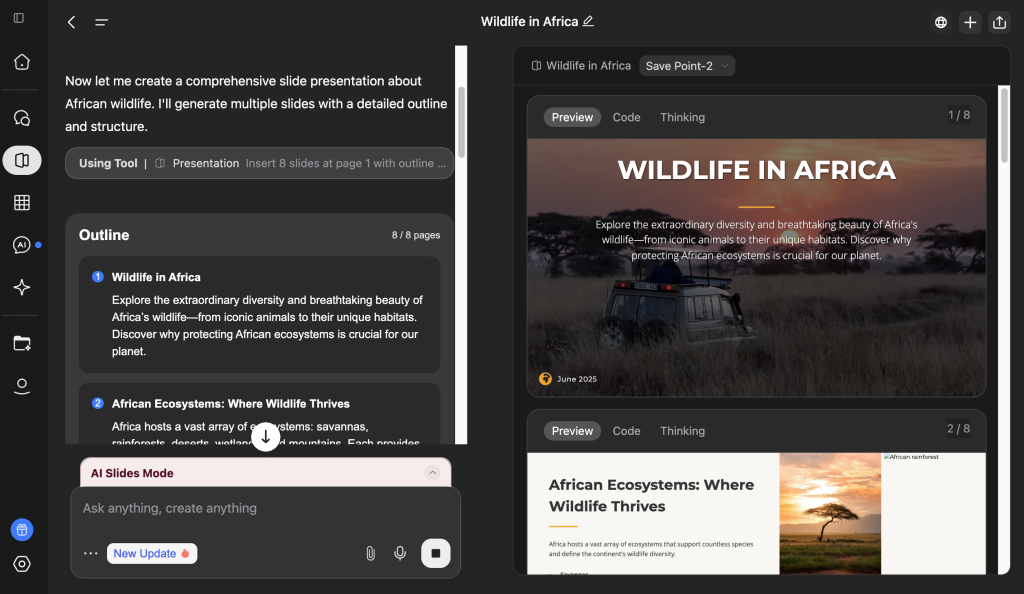Open settings hexagon icon at sidebar bottom

(22, 564)
